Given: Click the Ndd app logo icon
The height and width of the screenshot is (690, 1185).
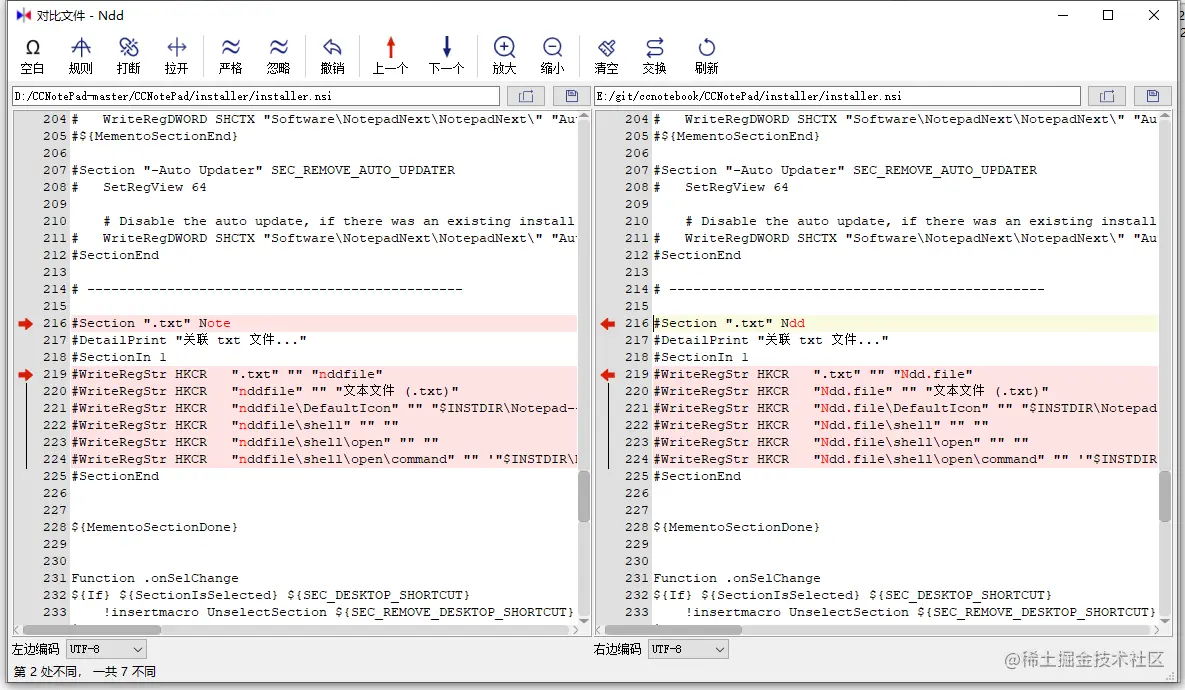Looking at the screenshot, I should click(x=23, y=15).
